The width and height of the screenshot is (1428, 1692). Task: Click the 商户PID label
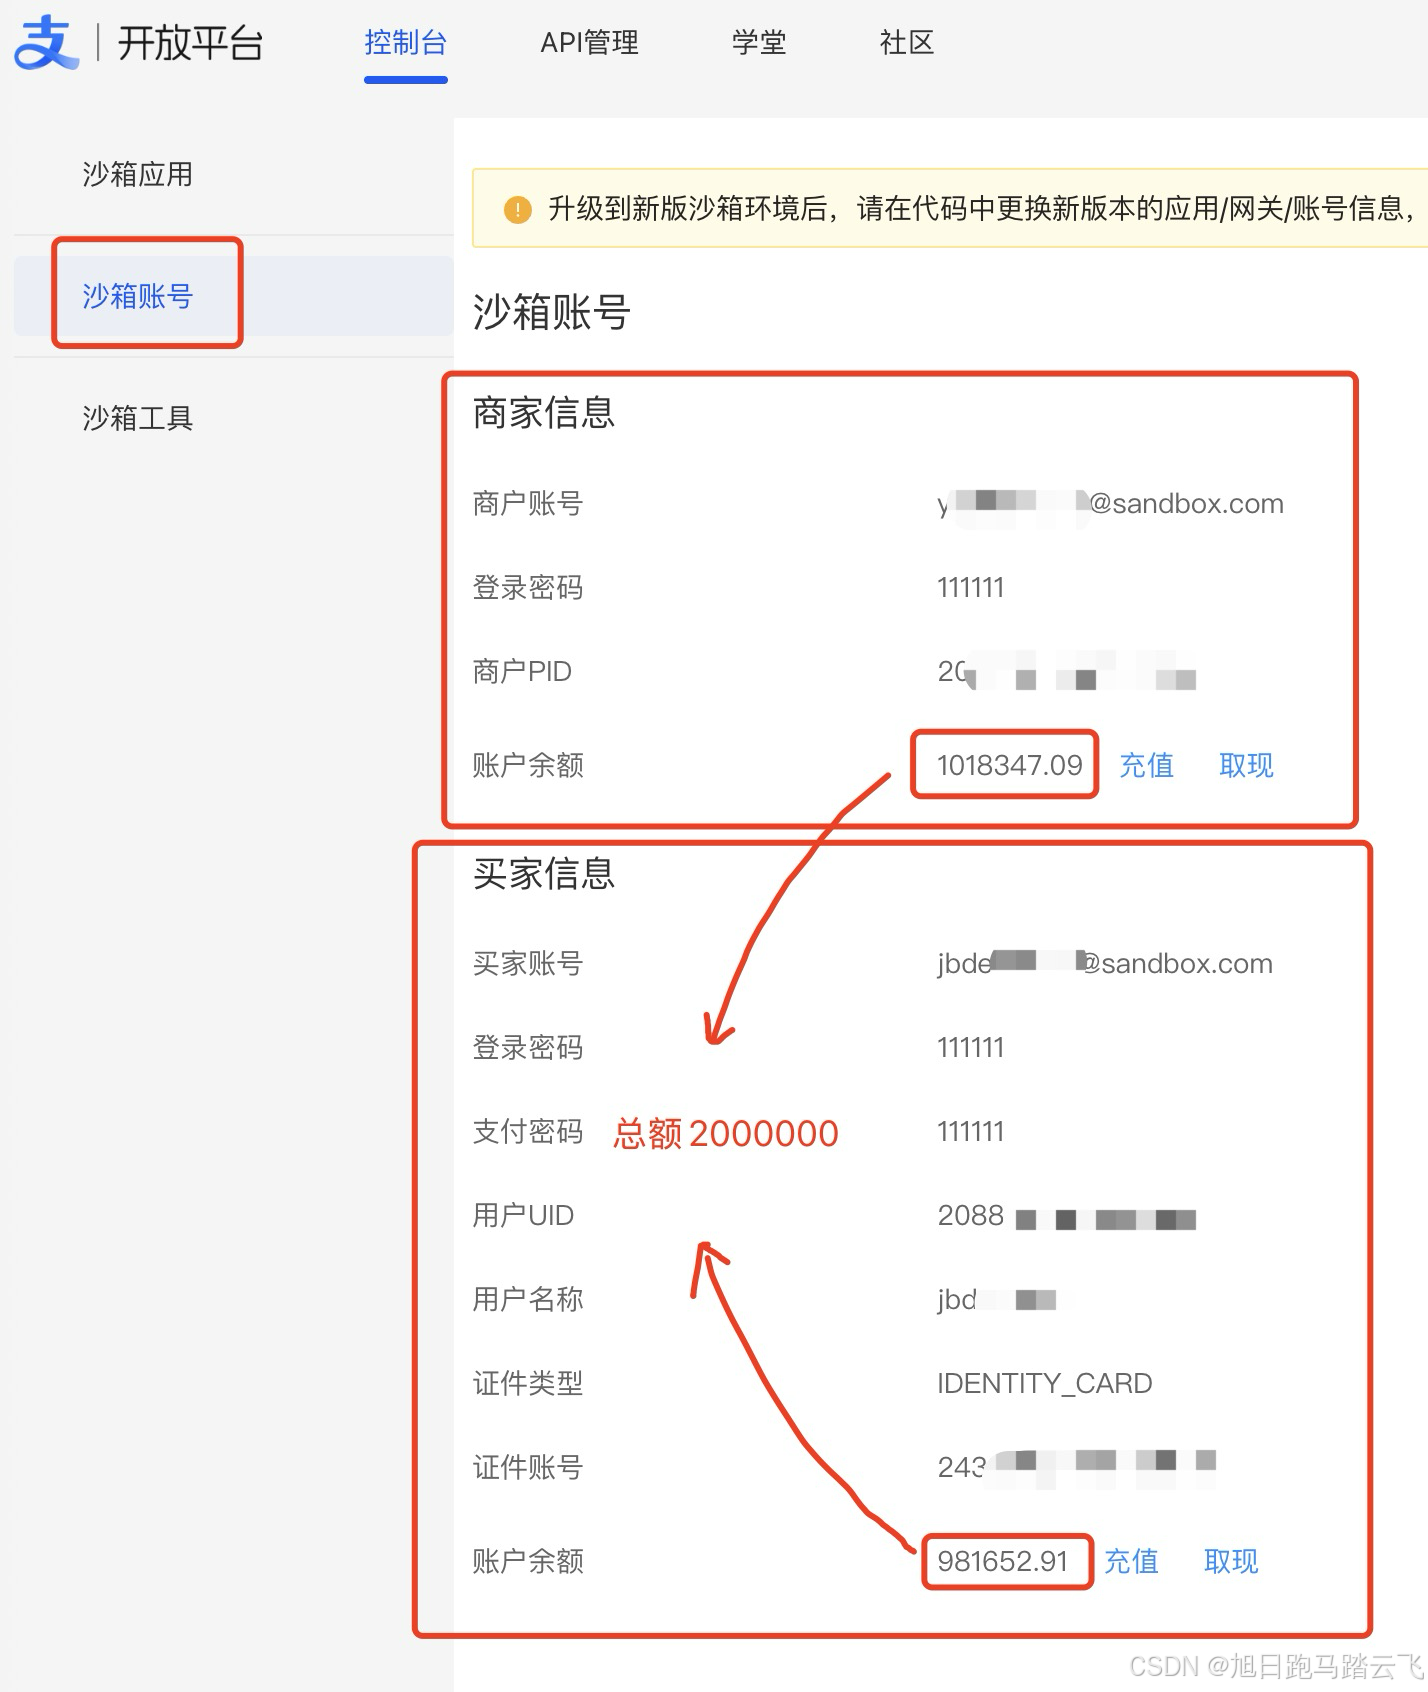[x=522, y=671]
